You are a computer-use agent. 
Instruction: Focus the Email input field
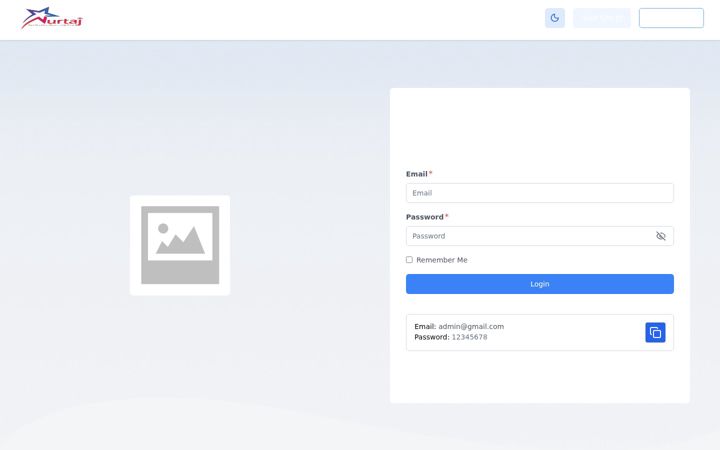coord(540,193)
